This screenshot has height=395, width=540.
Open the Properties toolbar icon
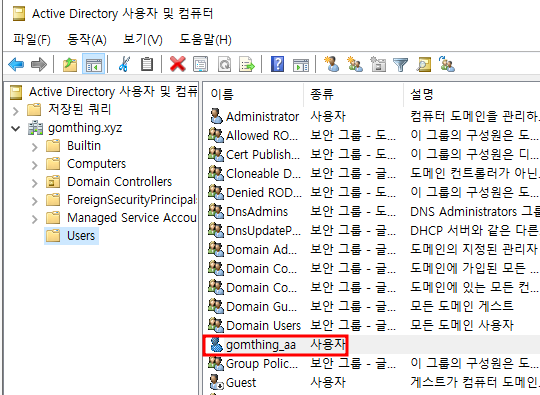click(x=200, y=64)
